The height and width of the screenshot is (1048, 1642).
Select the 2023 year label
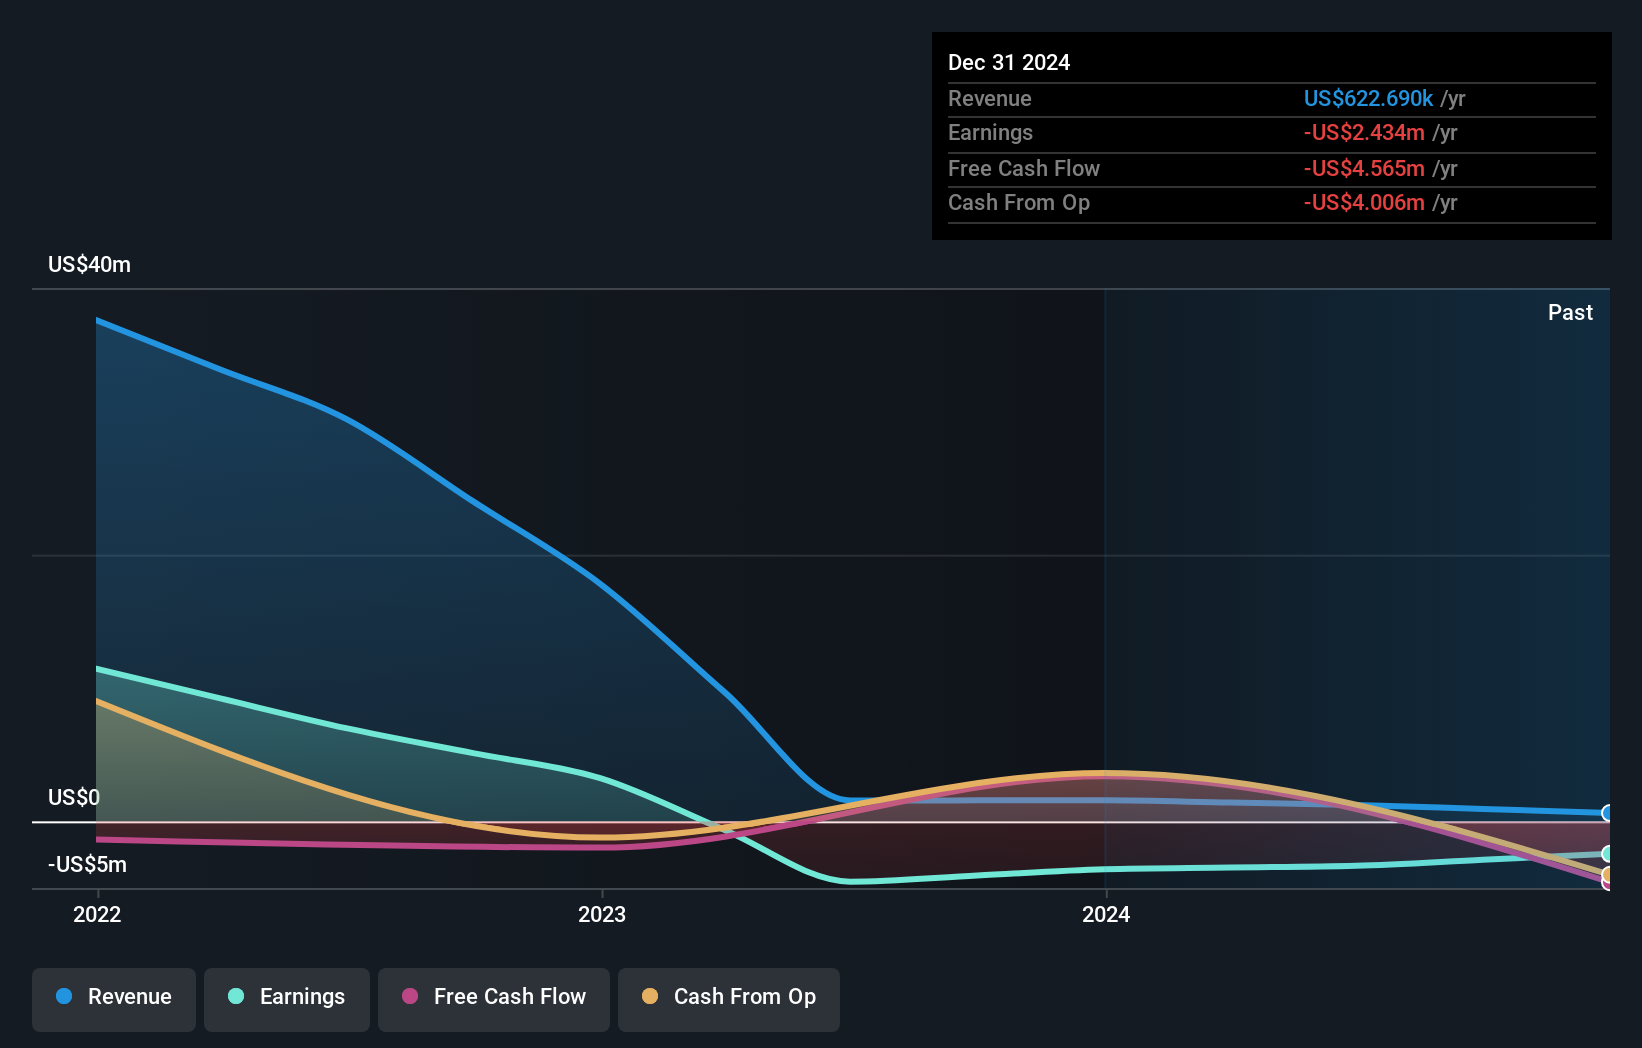coord(600,914)
